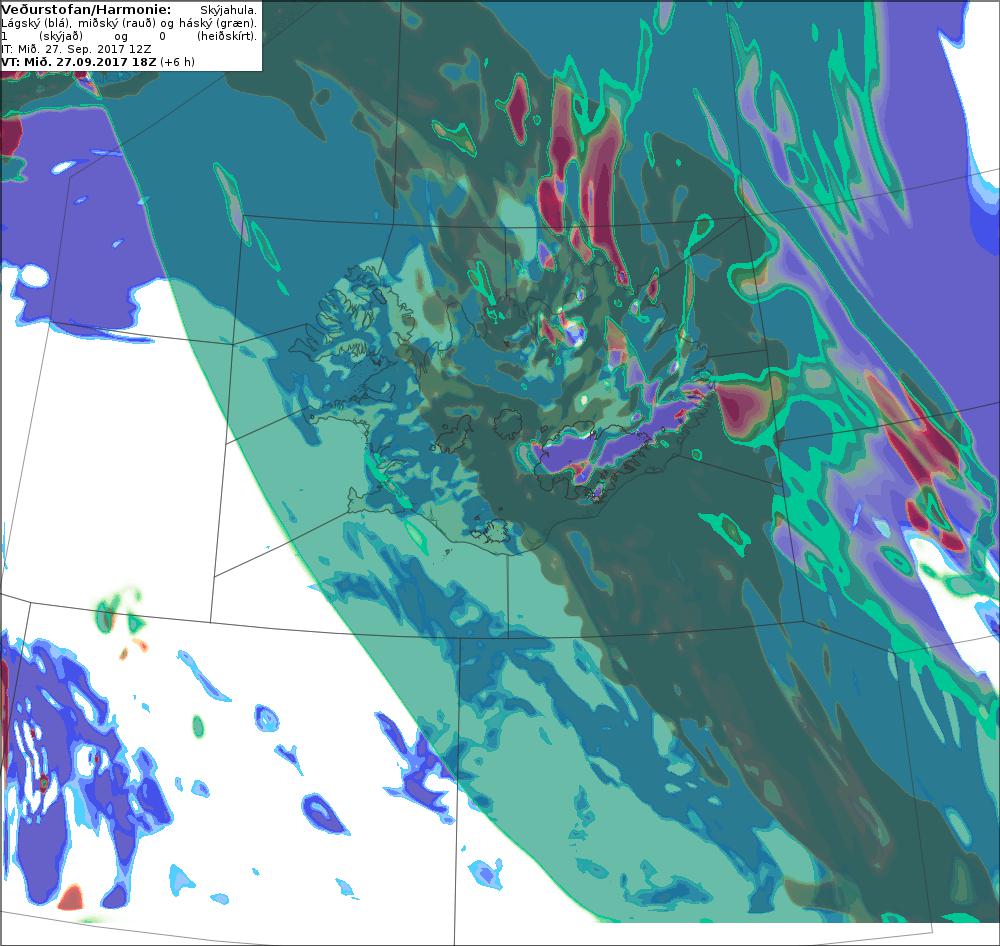Click the 'Veðurstofan/Harmonie:' title text
Viewport: 1000px width, 946px height.
pyautogui.click(x=86, y=10)
